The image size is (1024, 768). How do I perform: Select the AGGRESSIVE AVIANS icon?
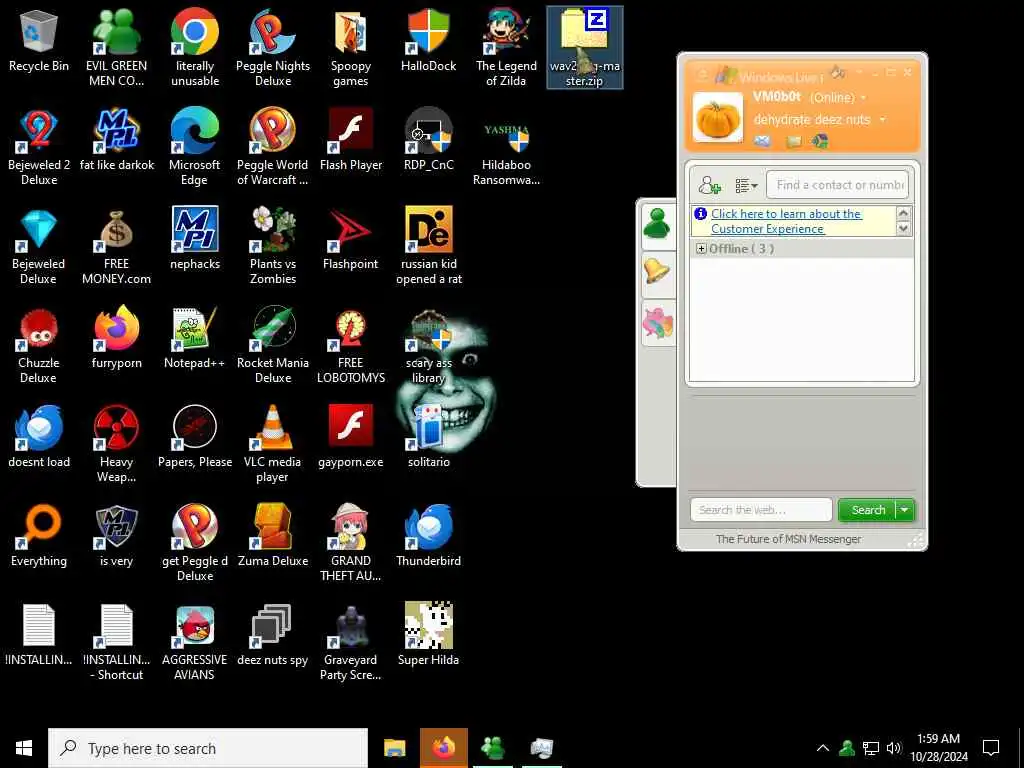pyautogui.click(x=195, y=643)
